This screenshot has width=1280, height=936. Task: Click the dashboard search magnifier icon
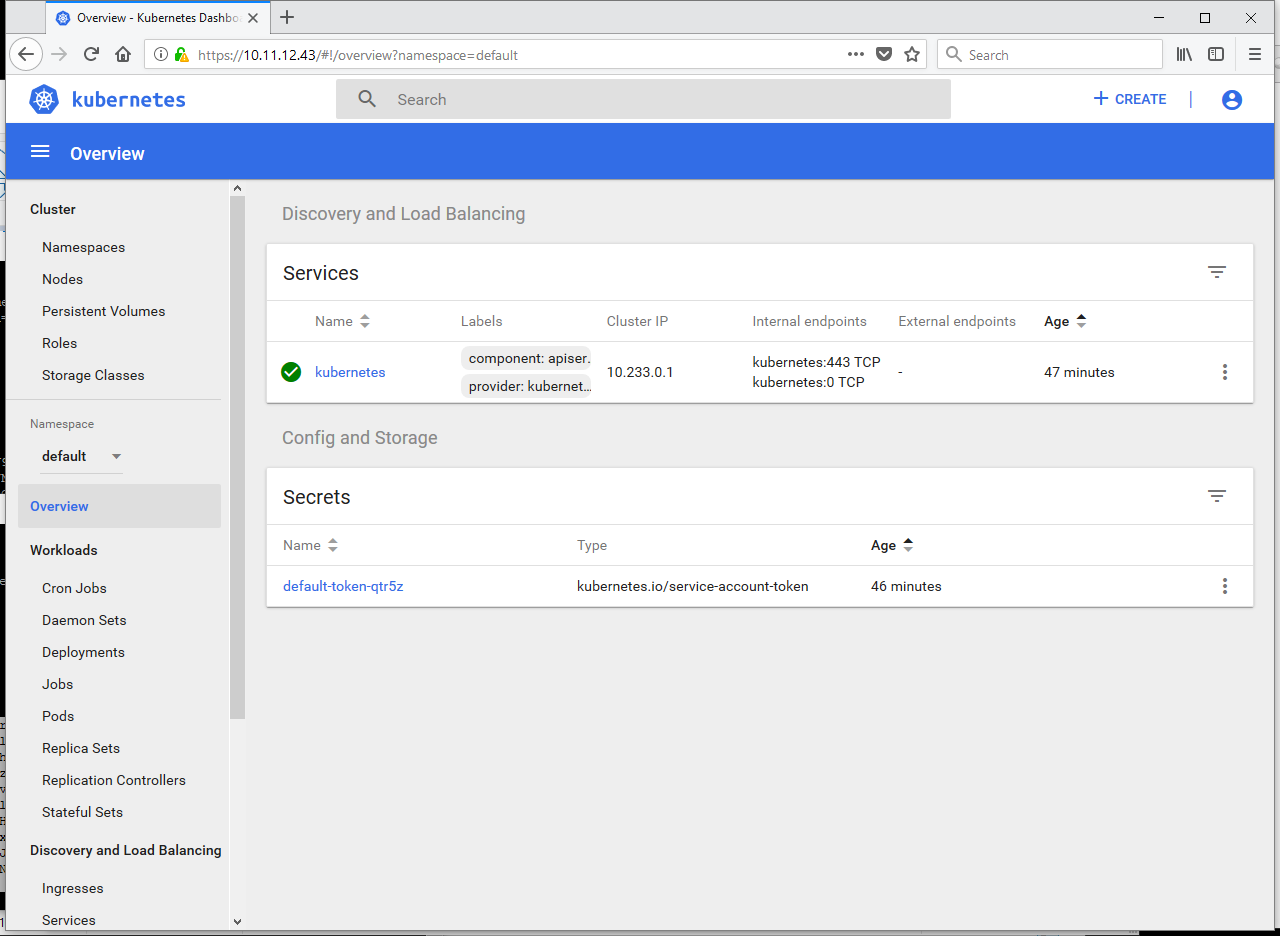(x=367, y=99)
